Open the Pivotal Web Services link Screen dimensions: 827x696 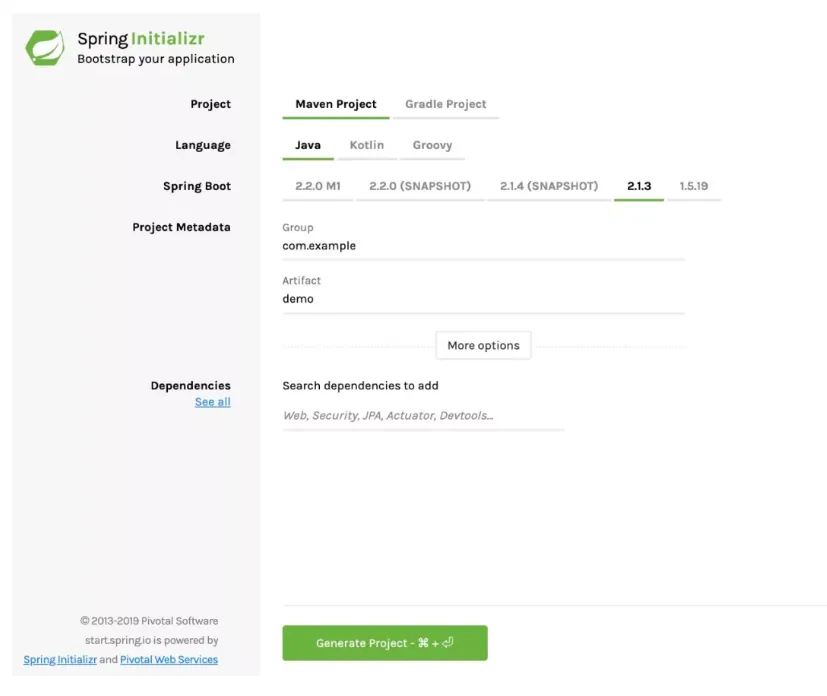(168, 660)
